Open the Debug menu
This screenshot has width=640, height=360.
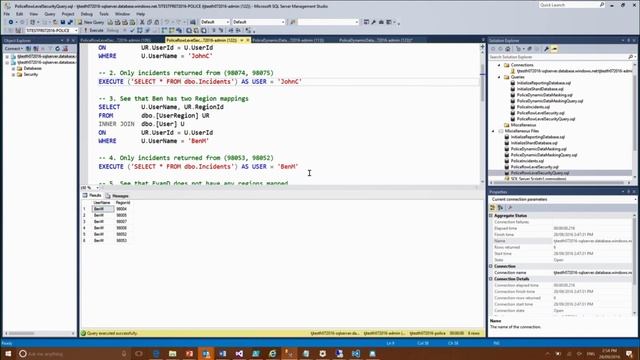pyautogui.click(x=87, y=14)
